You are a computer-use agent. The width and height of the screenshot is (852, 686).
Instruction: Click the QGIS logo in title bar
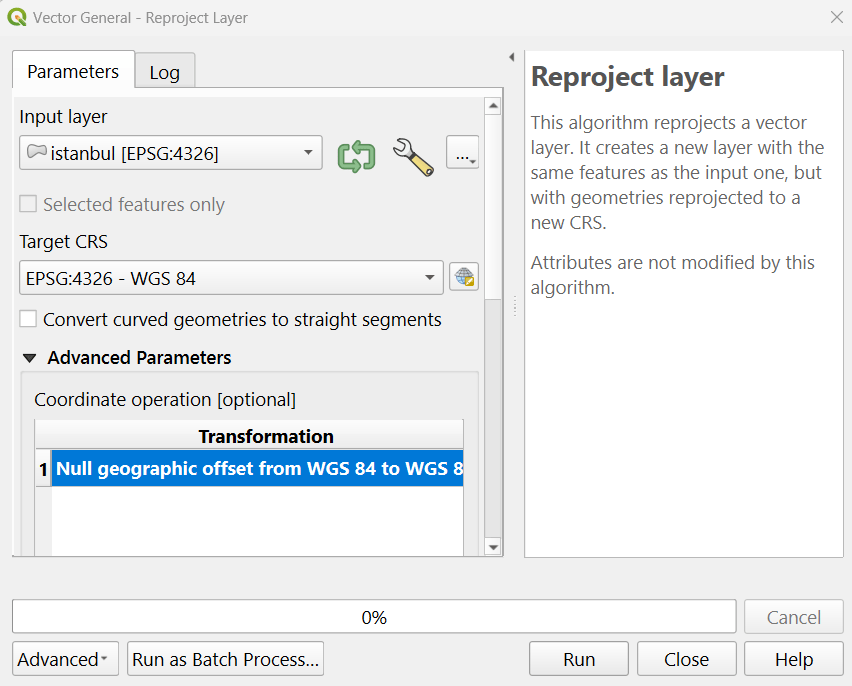[17, 17]
